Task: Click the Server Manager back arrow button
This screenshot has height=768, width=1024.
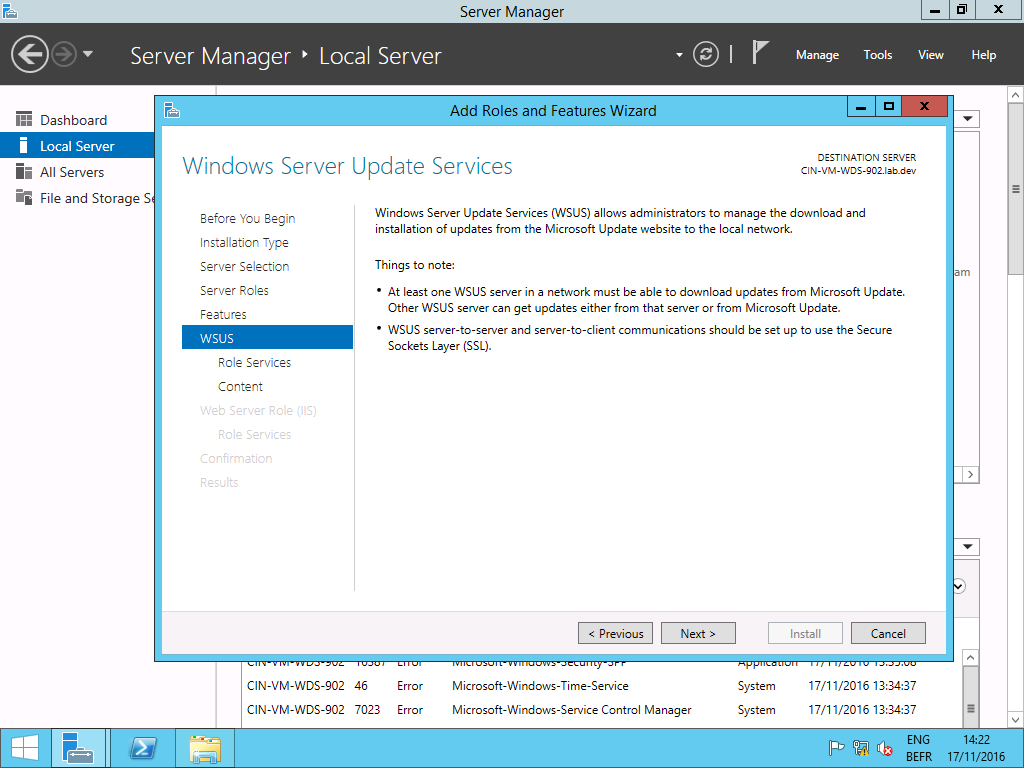Action: pos(29,54)
